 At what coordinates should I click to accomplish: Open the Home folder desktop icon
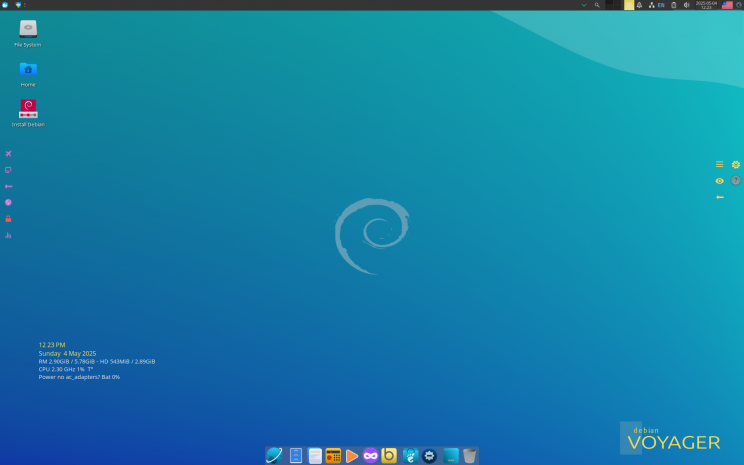pos(28,74)
